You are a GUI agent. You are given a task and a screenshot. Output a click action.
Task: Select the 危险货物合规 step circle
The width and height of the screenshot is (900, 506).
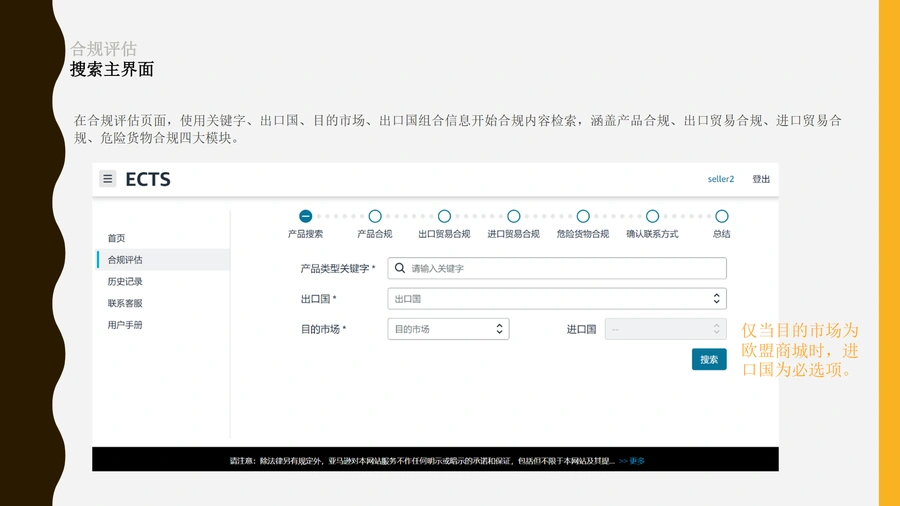[583, 216]
